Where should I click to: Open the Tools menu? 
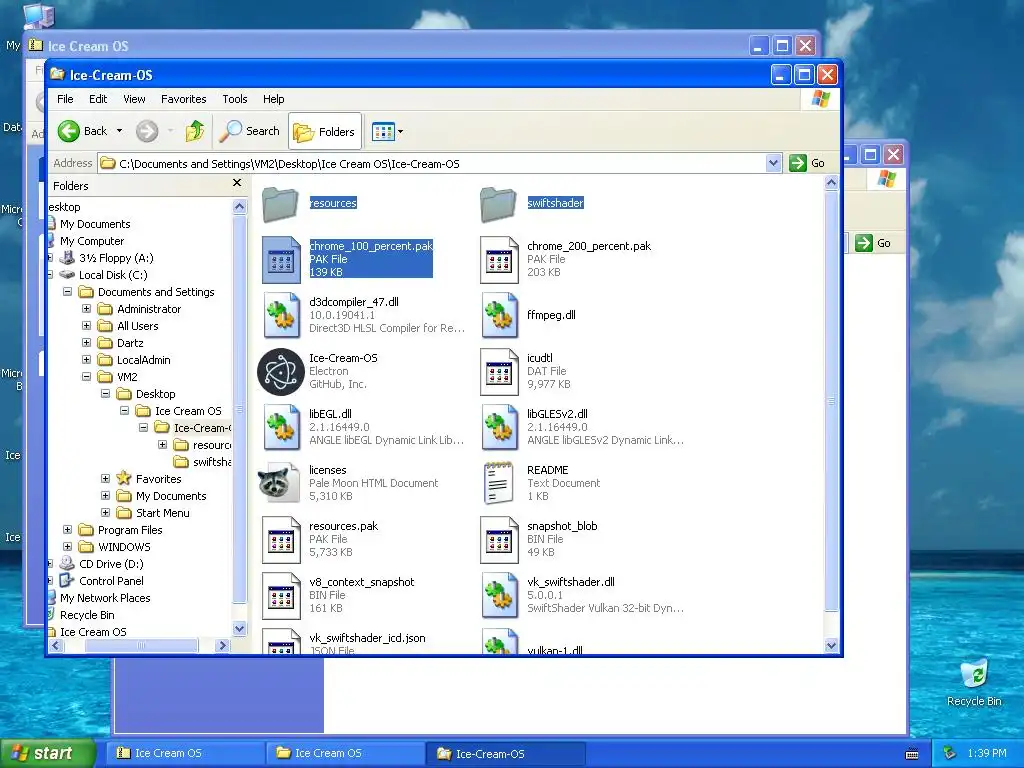(234, 99)
